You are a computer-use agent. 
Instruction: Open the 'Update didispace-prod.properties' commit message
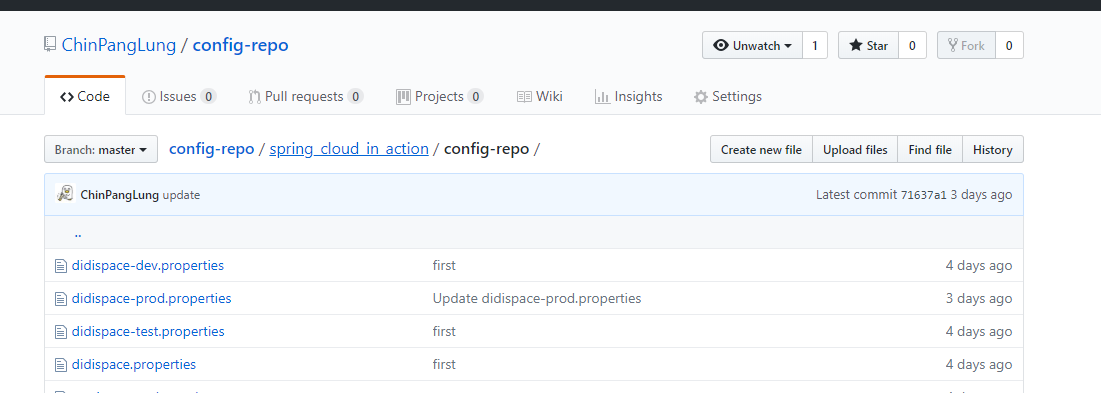(x=537, y=298)
